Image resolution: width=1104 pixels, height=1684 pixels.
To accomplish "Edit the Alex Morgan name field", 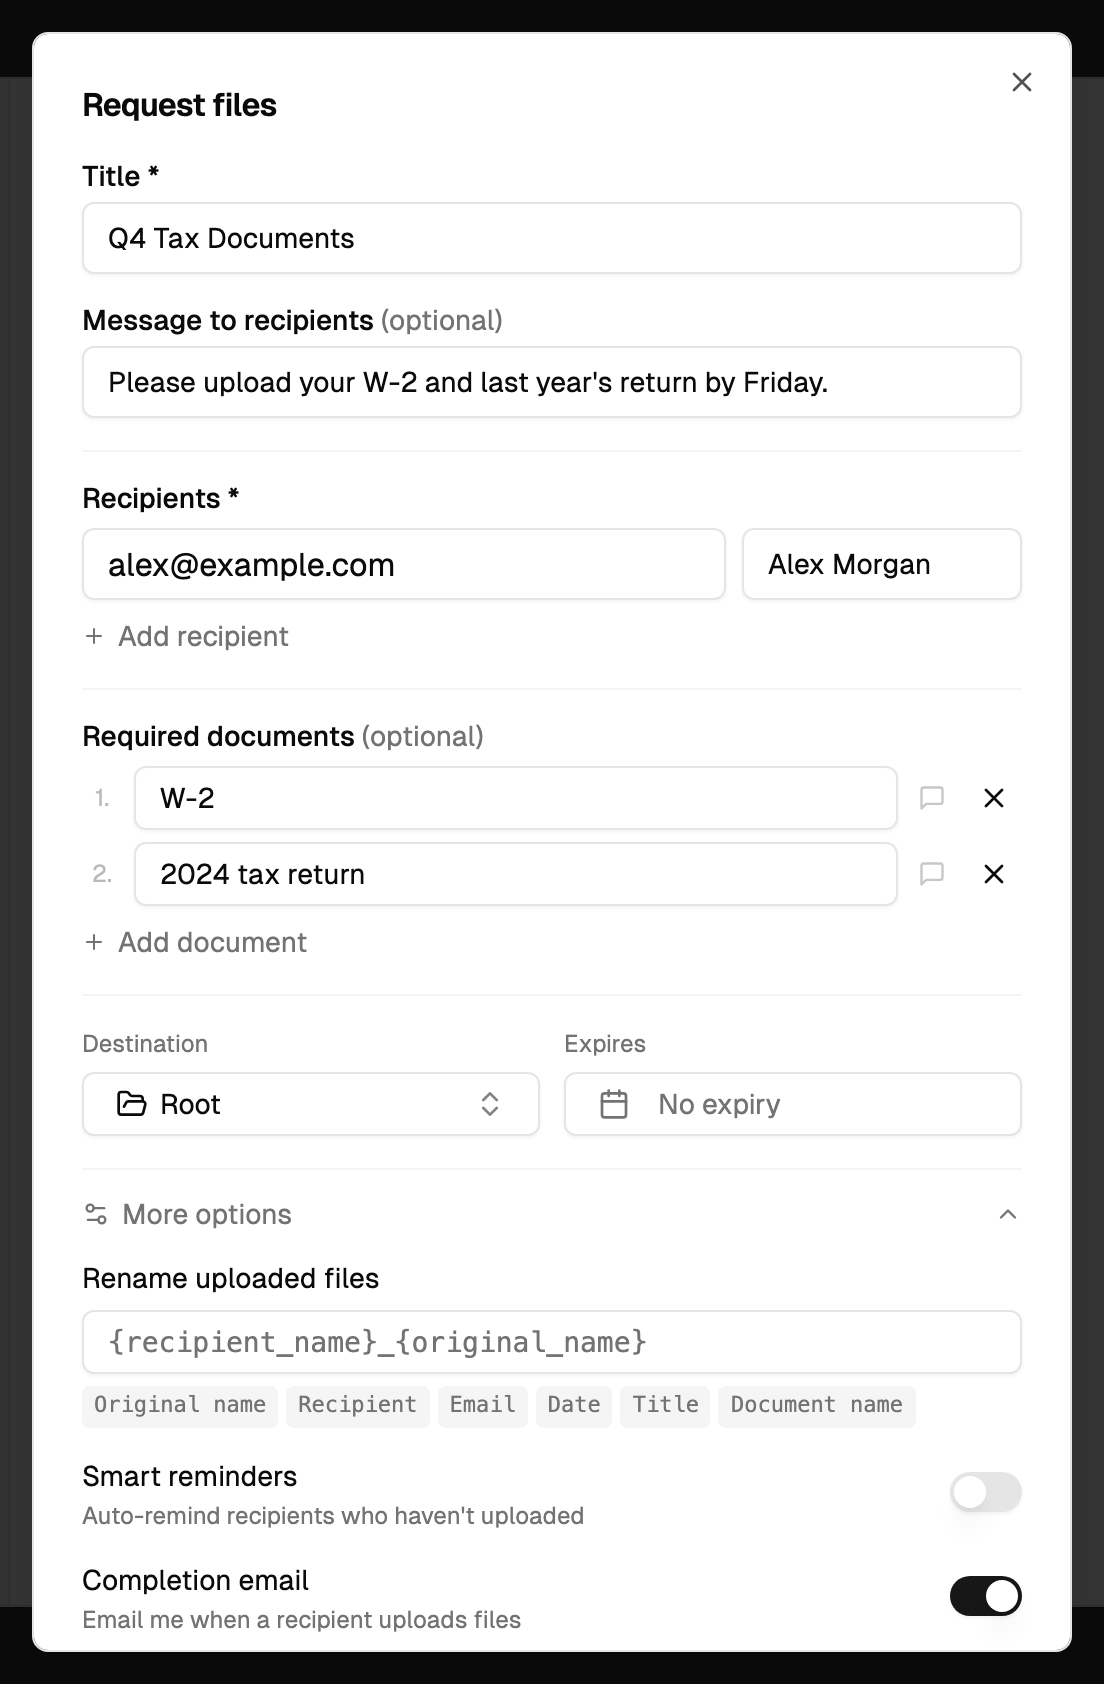I will [x=882, y=564].
